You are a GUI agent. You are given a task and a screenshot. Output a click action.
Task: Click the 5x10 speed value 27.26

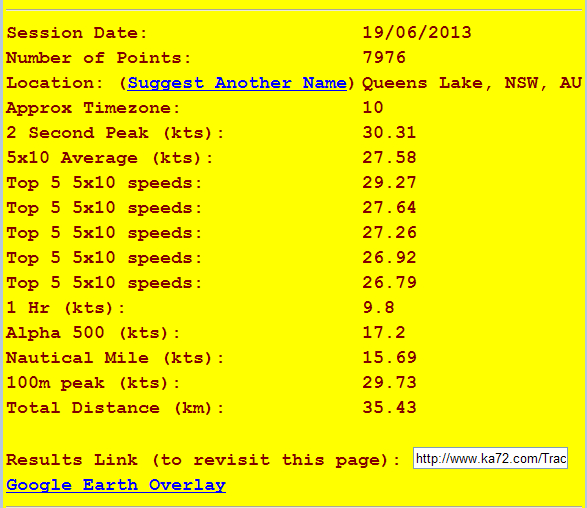[389, 232]
